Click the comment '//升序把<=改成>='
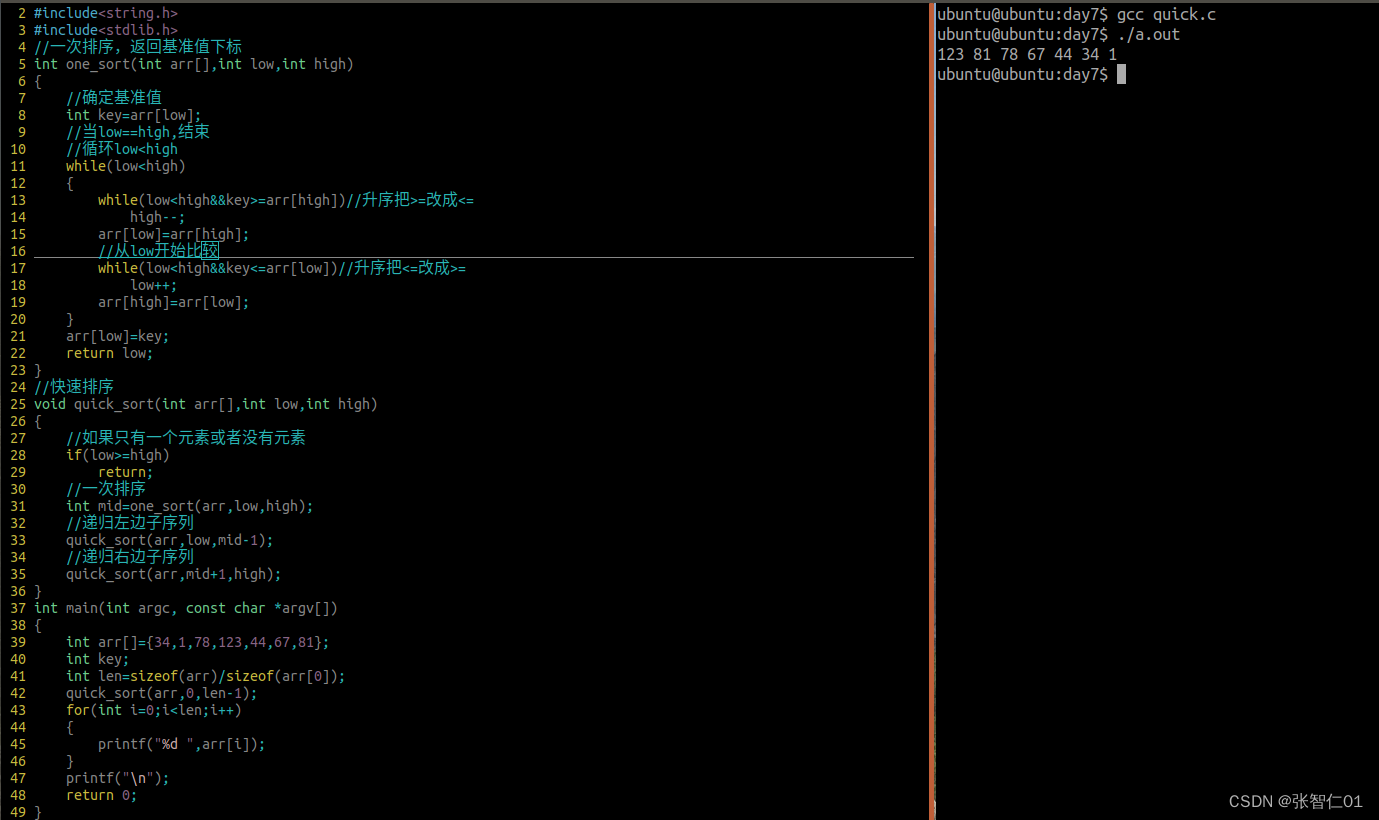Viewport: 1379px width, 820px height. click(402, 268)
